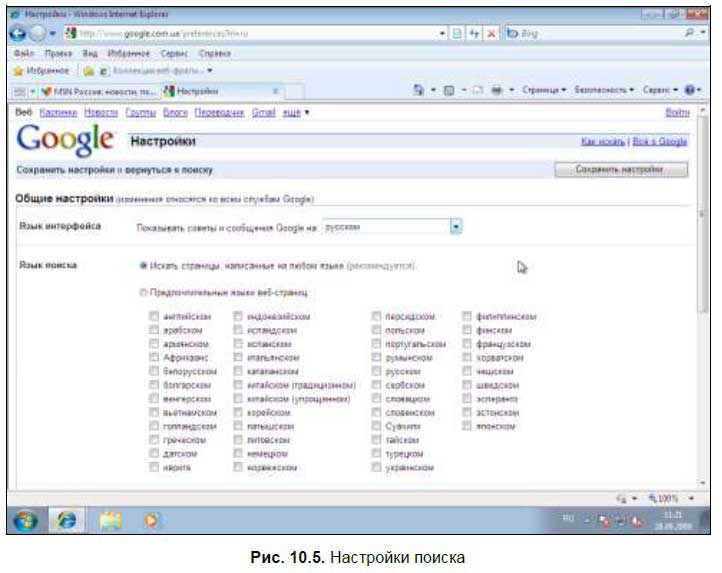Check the английском language checkbox
The height and width of the screenshot is (573, 722).
click(x=154, y=316)
